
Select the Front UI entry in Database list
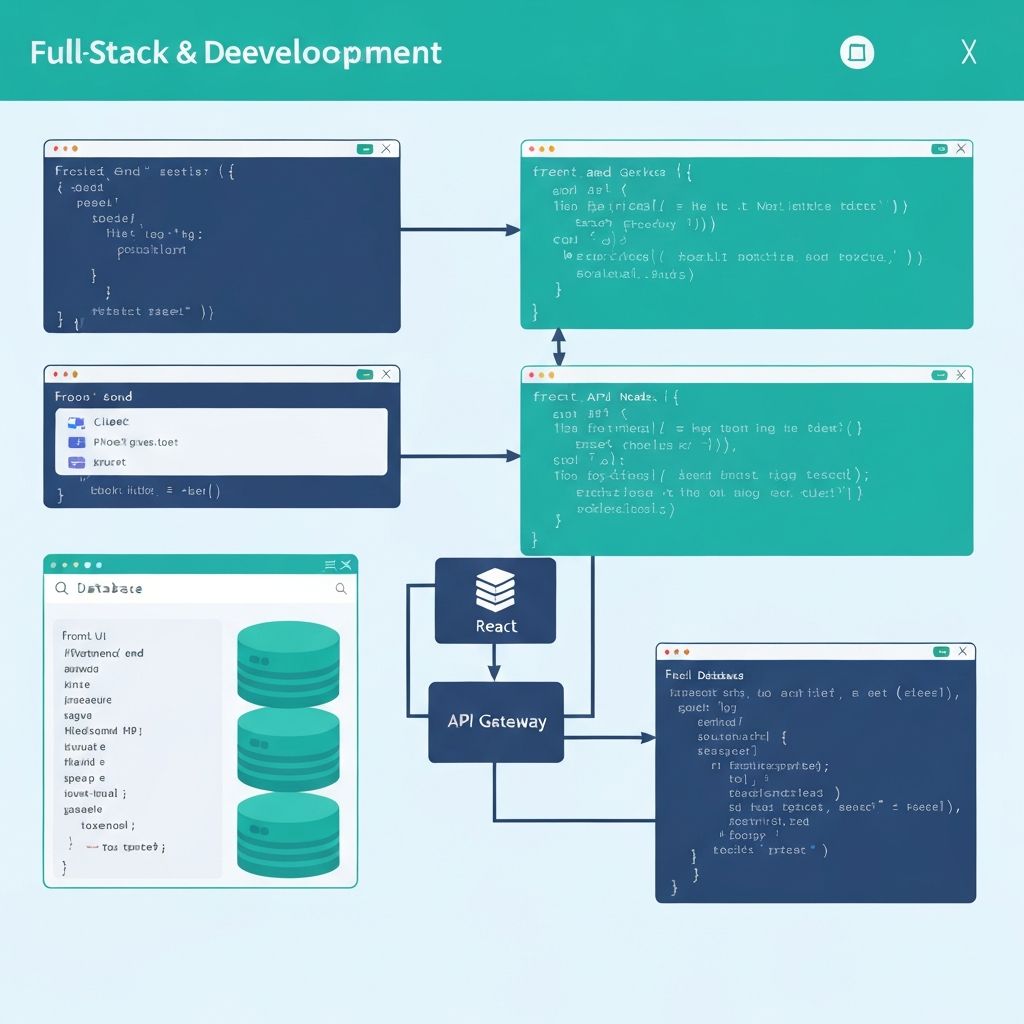[85, 635]
